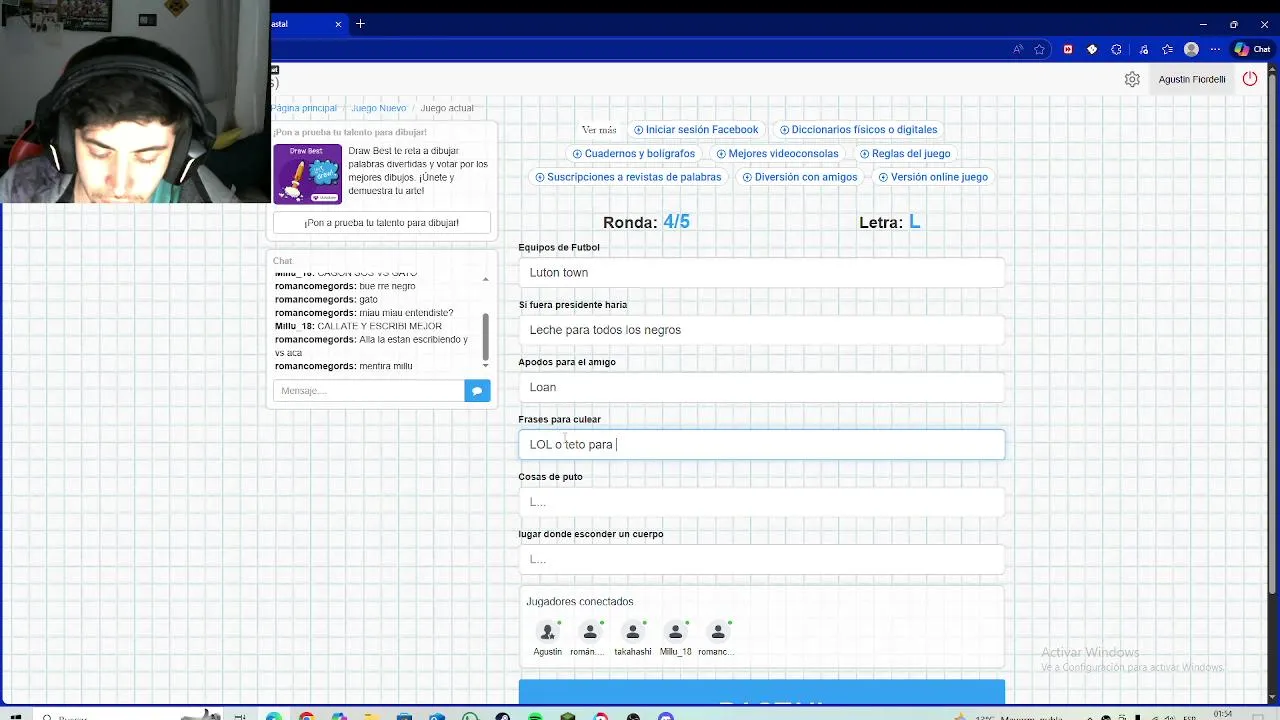
Task: Click the Letra L indicator
Action: pyautogui.click(x=889, y=222)
